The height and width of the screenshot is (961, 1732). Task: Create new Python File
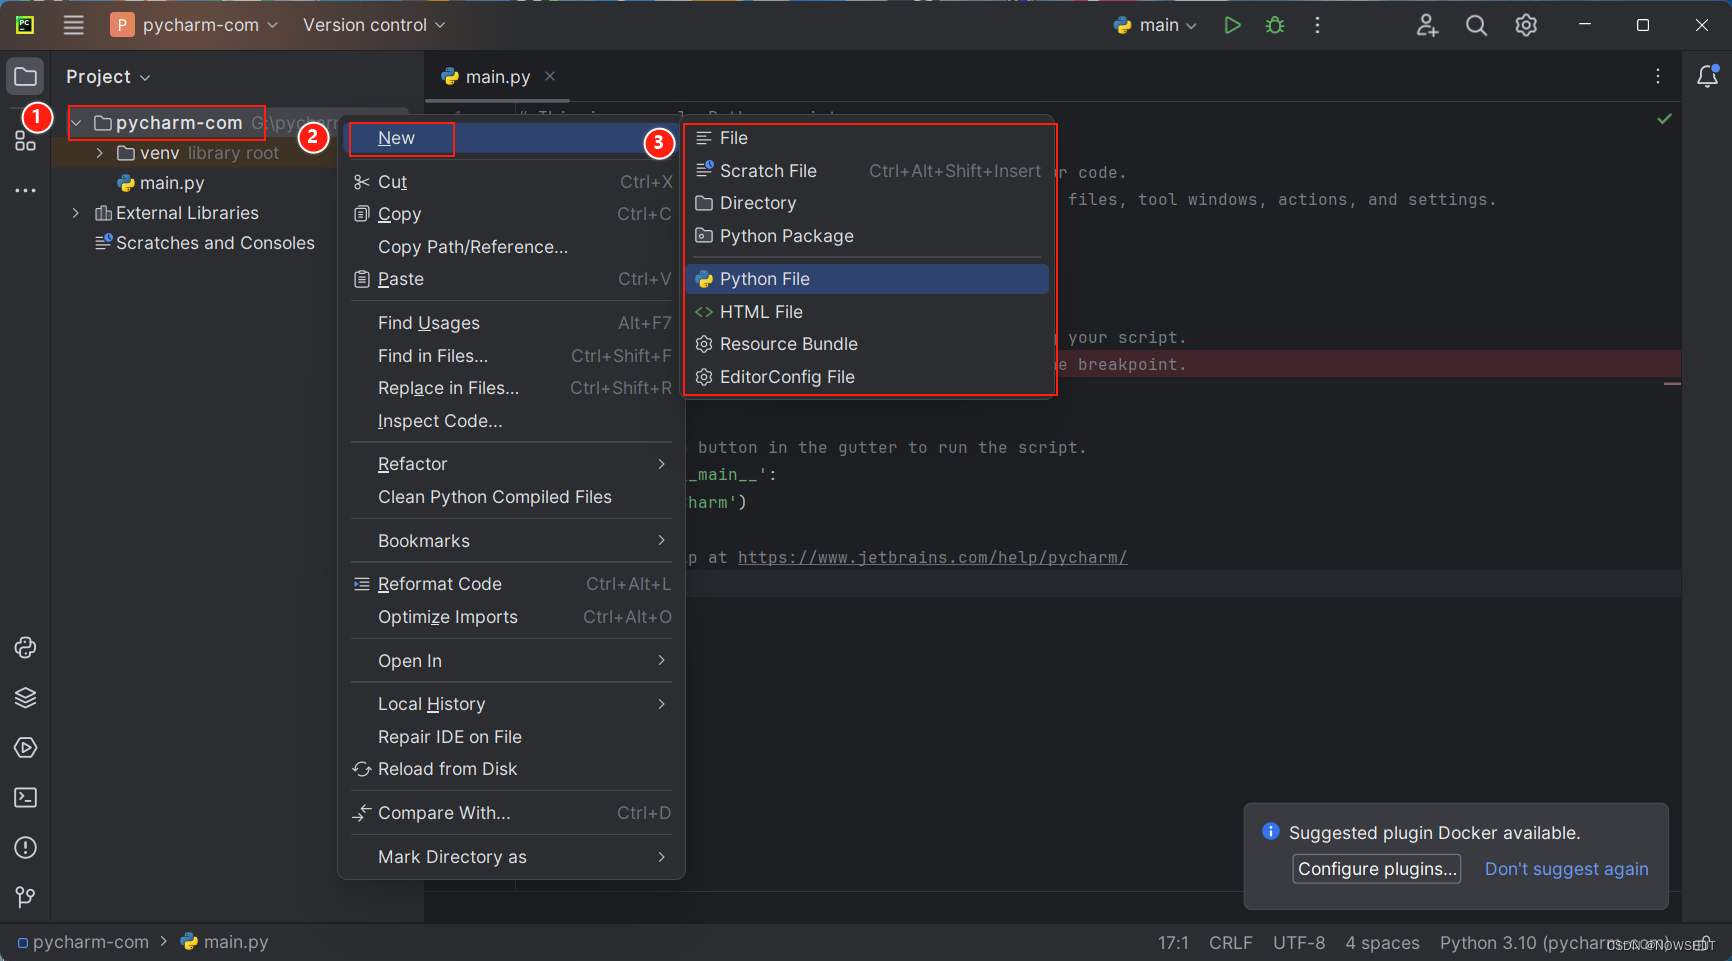click(x=868, y=279)
